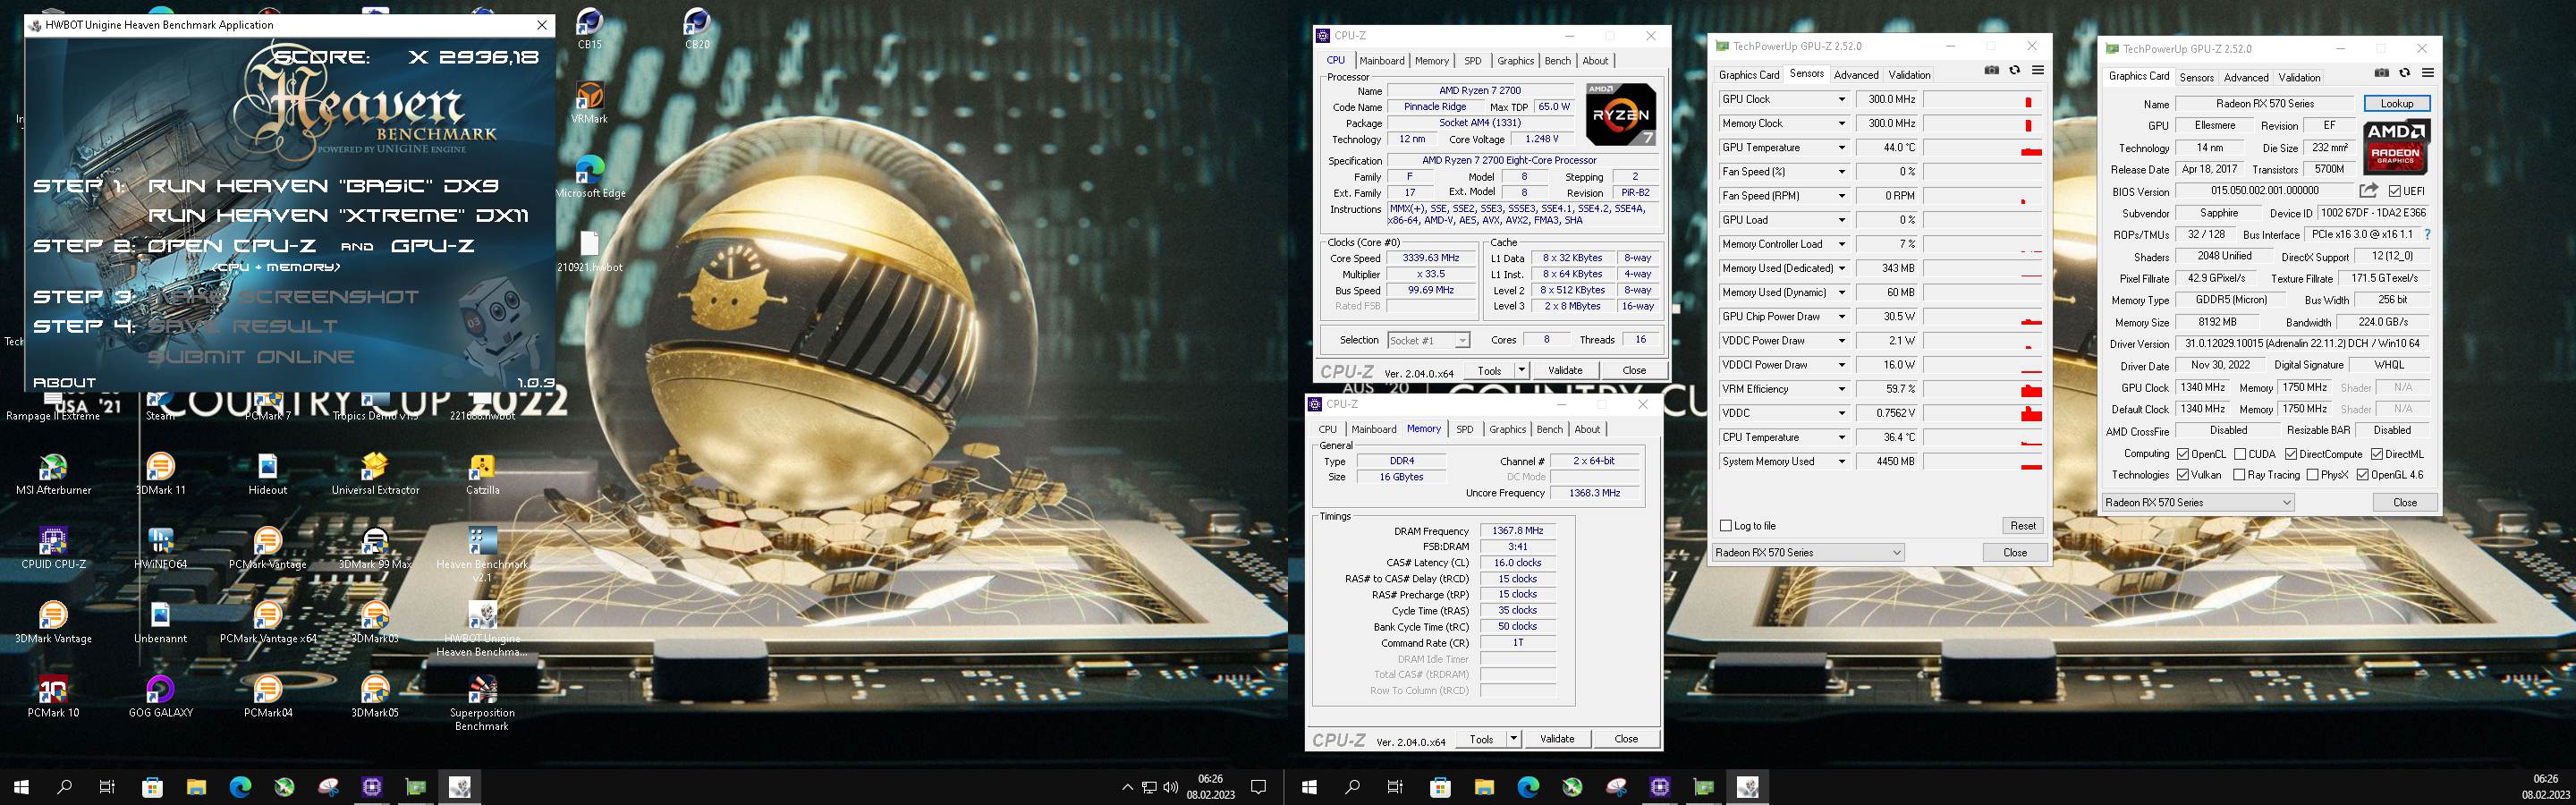Click camera icon in GPU-Z Graphics Card window
This screenshot has height=805, width=2576.
[x=2382, y=73]
